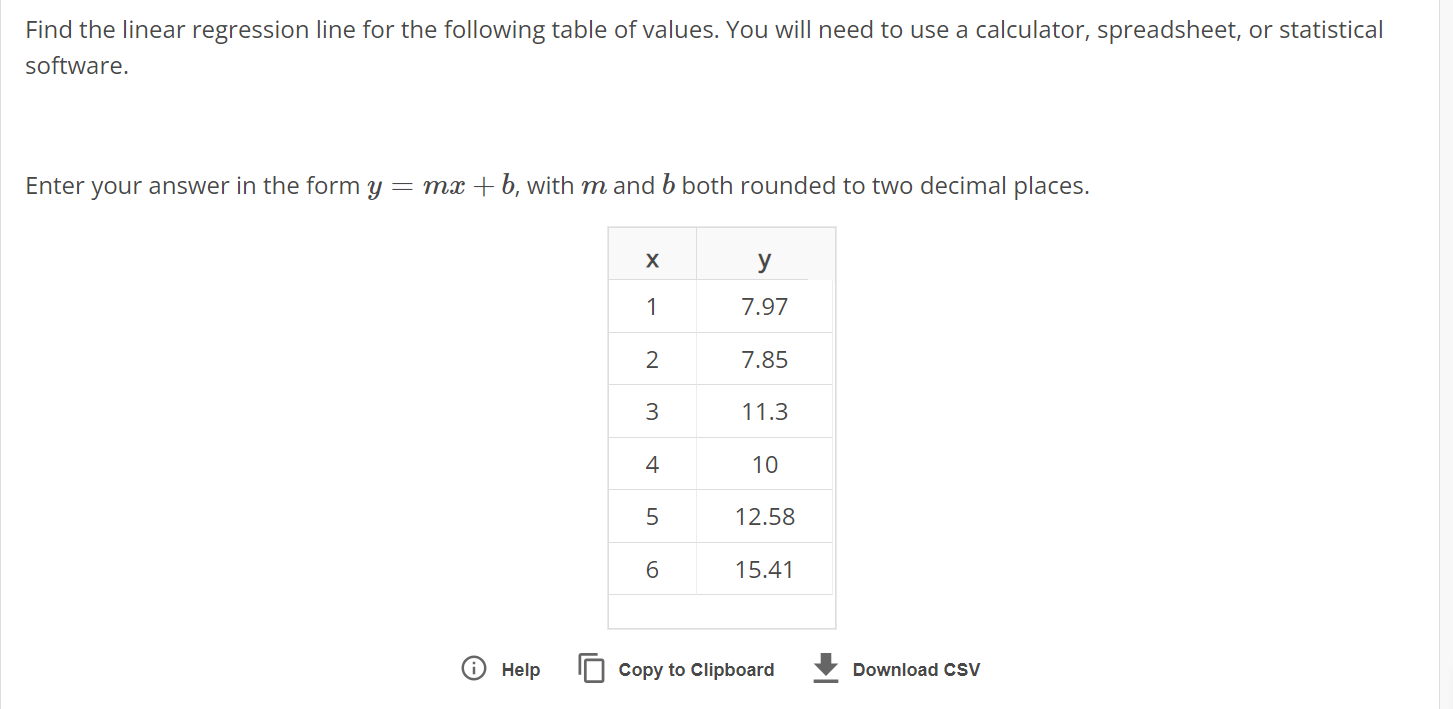Select the clipboard icon next to table
The height and width of the screenshot is (709, 1453).
pyautogui.click(x=592, y=669)
